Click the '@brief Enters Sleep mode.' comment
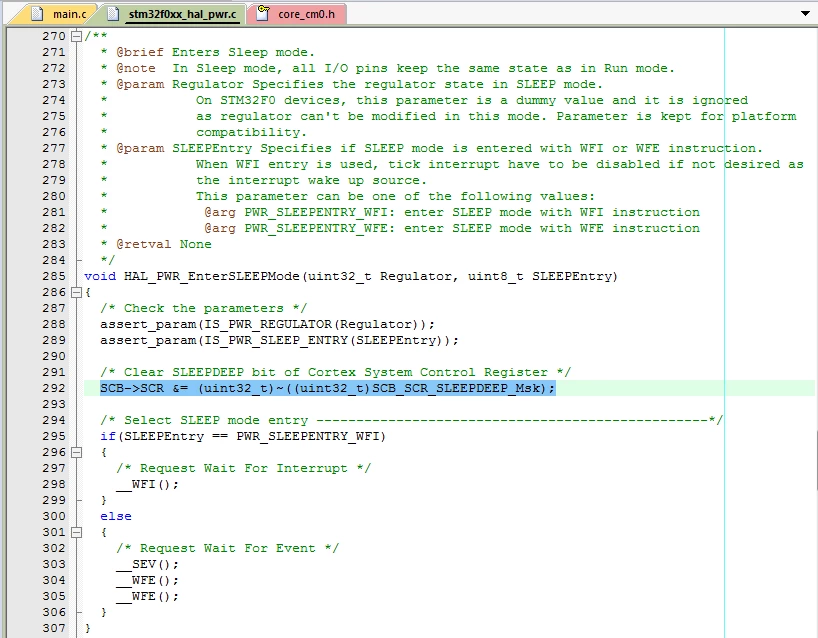Viewport: 818px width, 638px height. [x=215, y=52]
